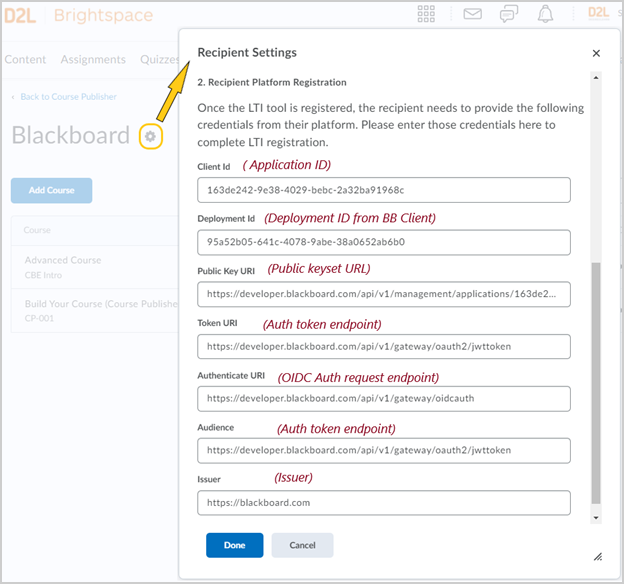Click the Done button

tap(234, 545)
